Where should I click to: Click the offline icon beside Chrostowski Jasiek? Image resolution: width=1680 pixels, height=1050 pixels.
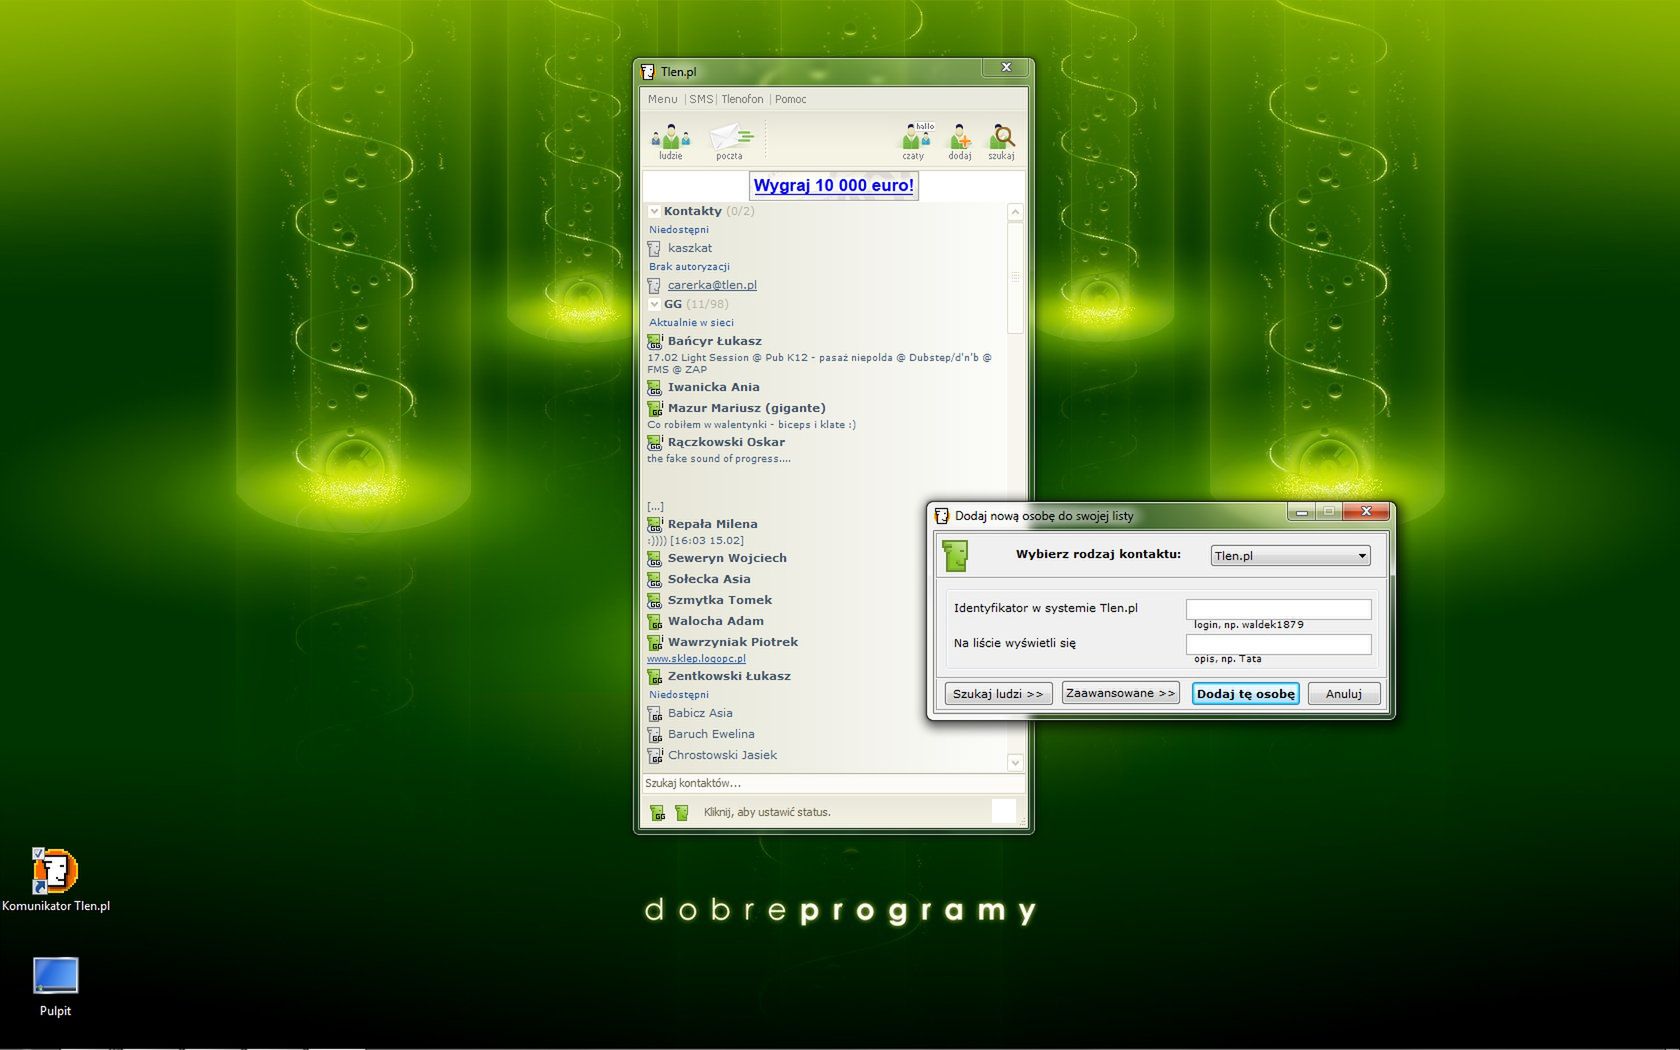(x=655, y=755)
